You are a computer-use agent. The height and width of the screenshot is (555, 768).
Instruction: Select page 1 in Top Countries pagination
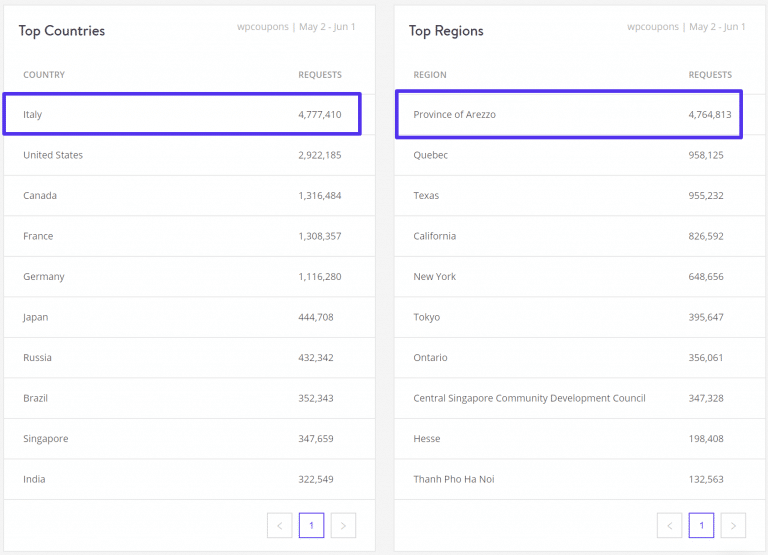point(311,525)
